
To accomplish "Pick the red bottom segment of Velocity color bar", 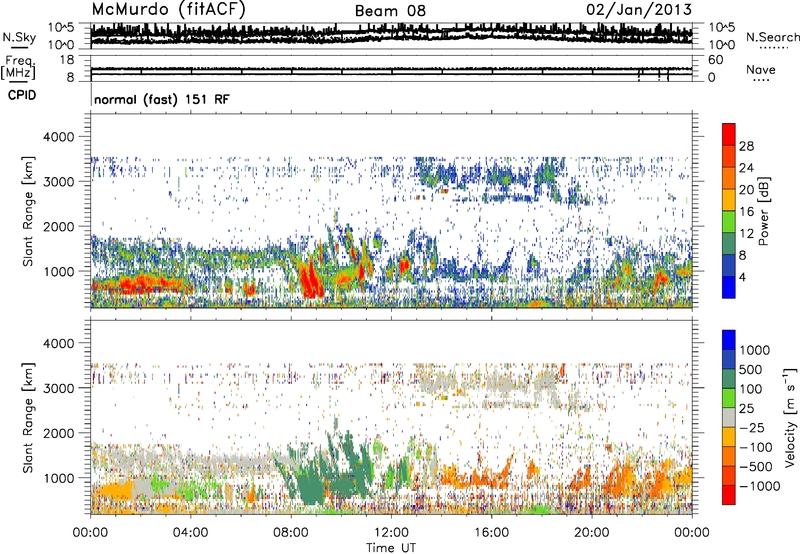I will tap(729, 495).
